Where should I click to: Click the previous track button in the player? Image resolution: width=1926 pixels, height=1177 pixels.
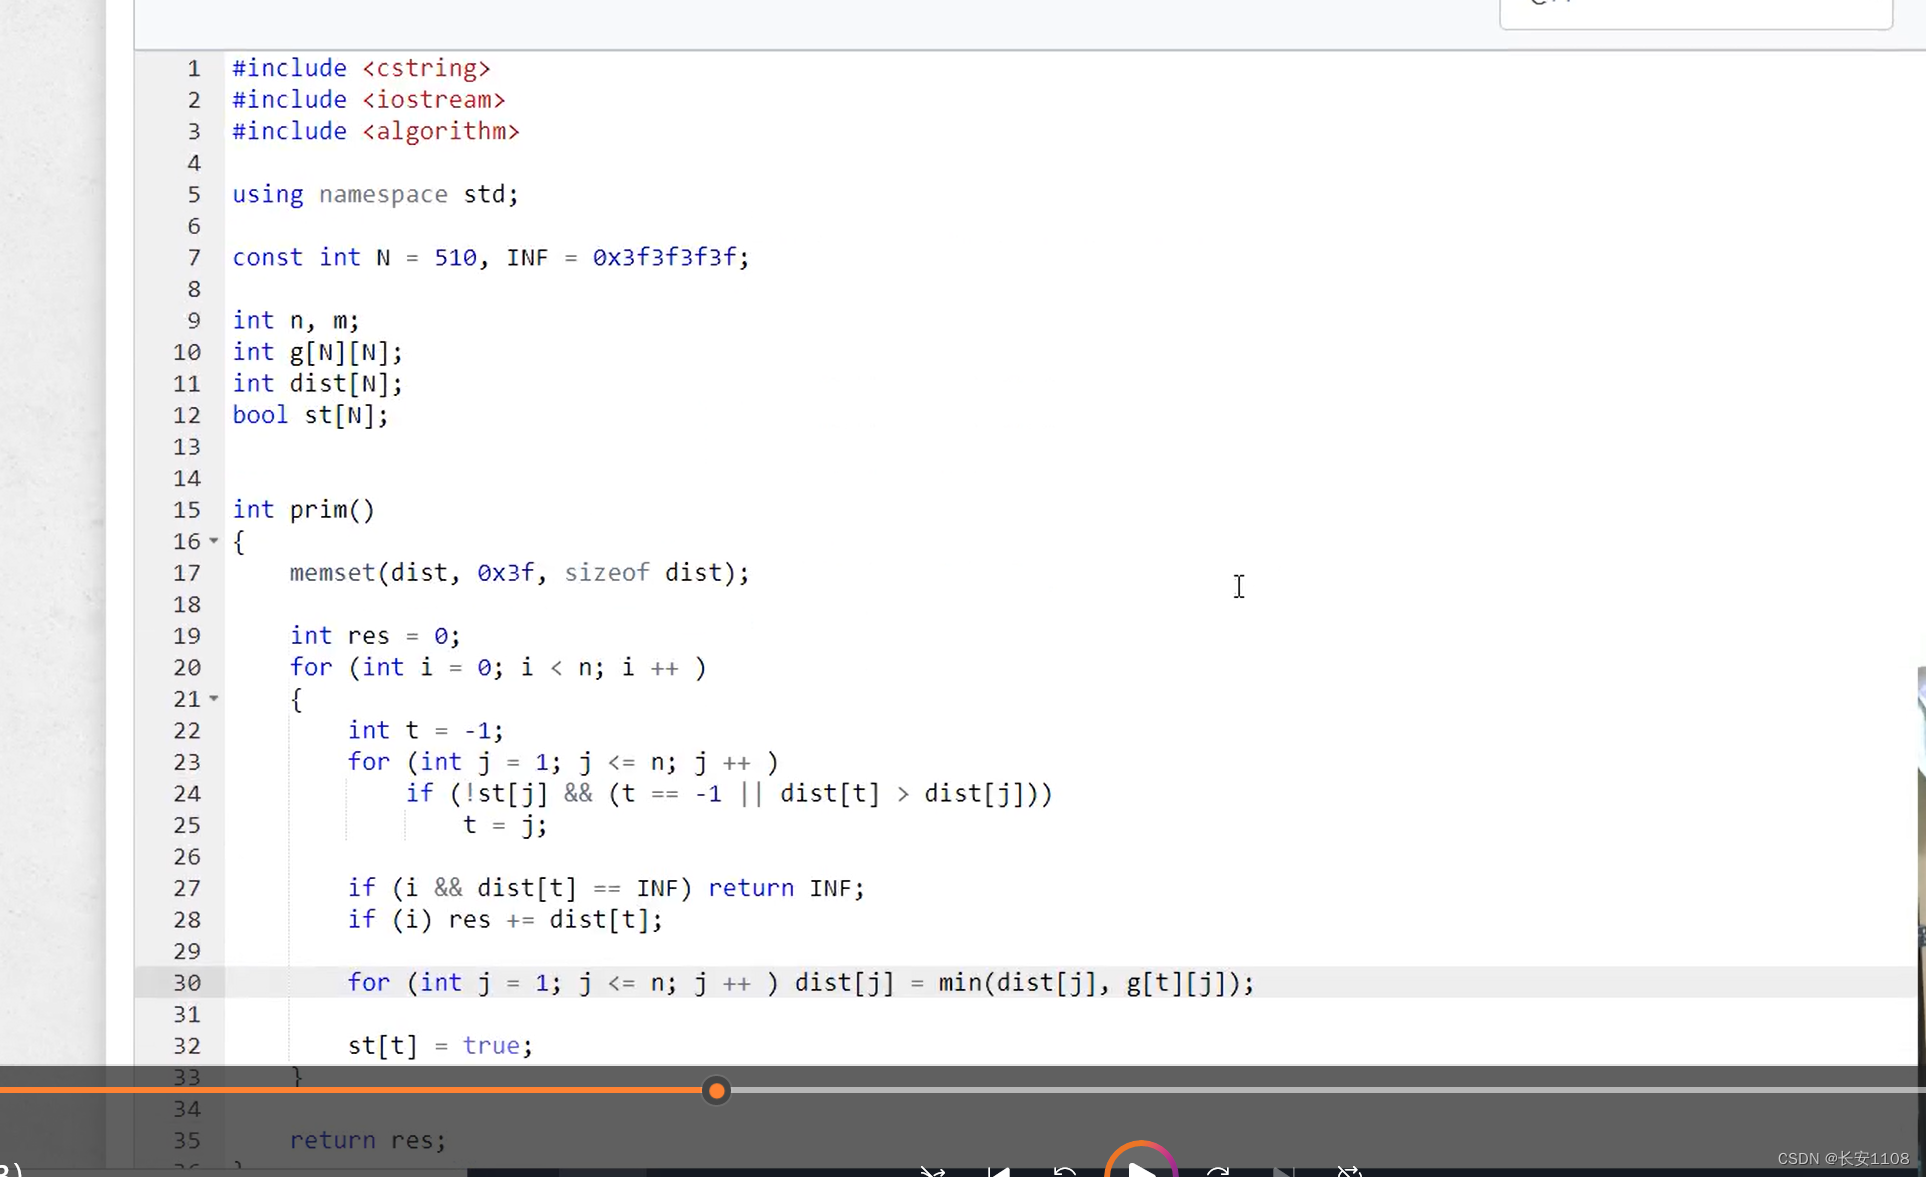[998, 1171]
